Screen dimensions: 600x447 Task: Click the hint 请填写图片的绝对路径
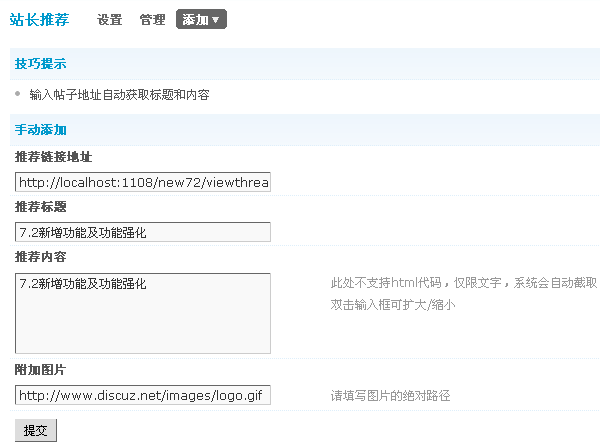(390, 396)
